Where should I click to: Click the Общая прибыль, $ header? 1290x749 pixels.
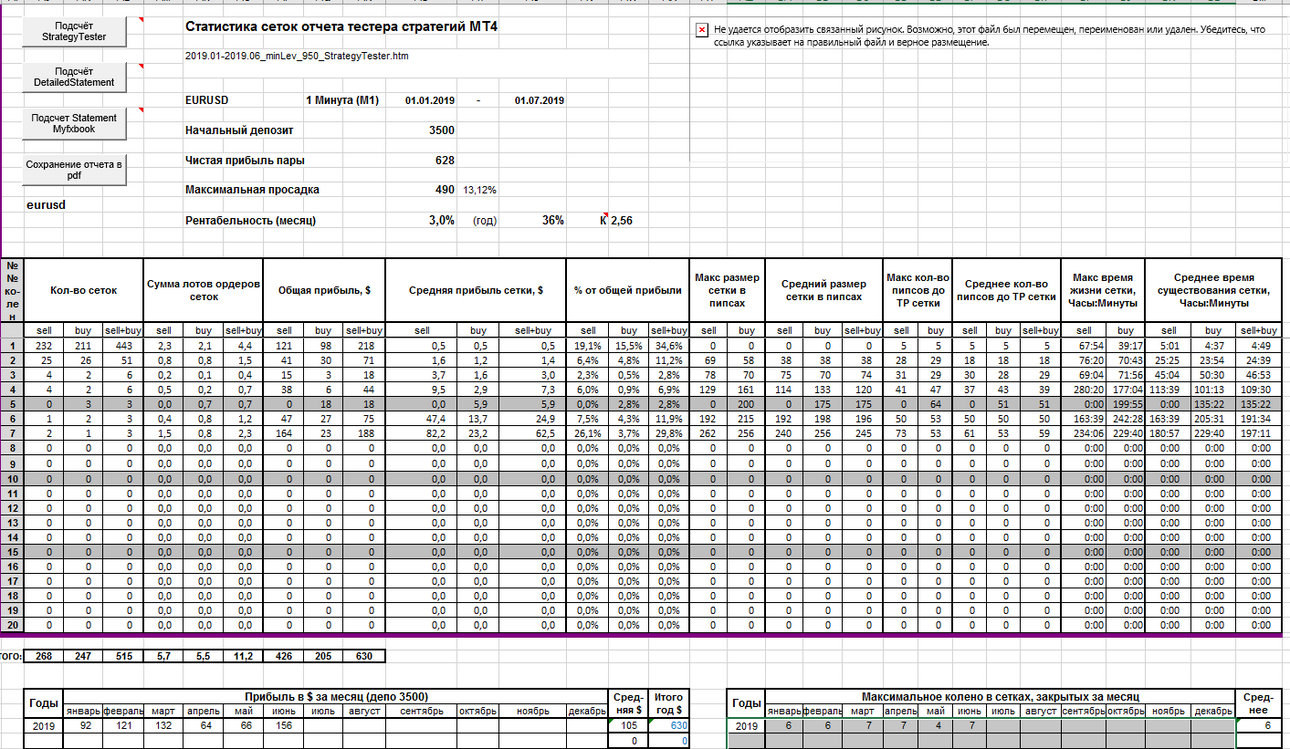tap(324, 290)
